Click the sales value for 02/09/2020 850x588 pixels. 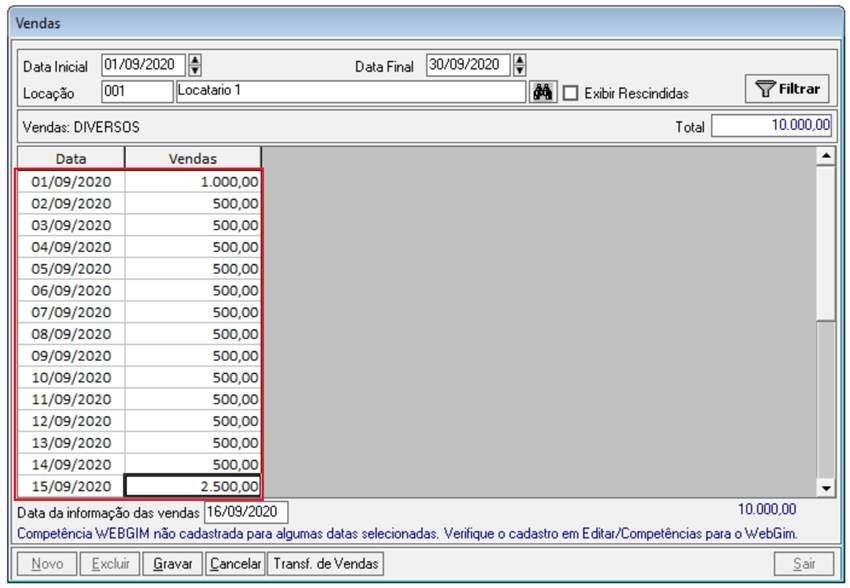click(x=193, y=203)
